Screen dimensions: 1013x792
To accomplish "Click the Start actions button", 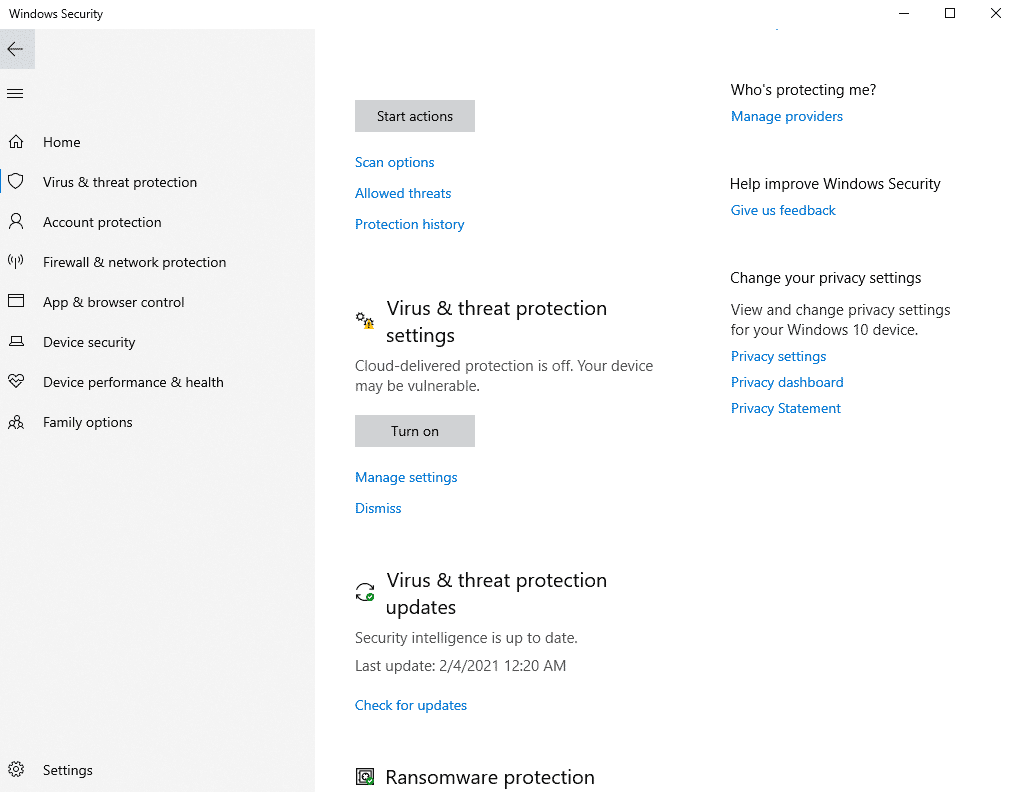I will [415, 116].
